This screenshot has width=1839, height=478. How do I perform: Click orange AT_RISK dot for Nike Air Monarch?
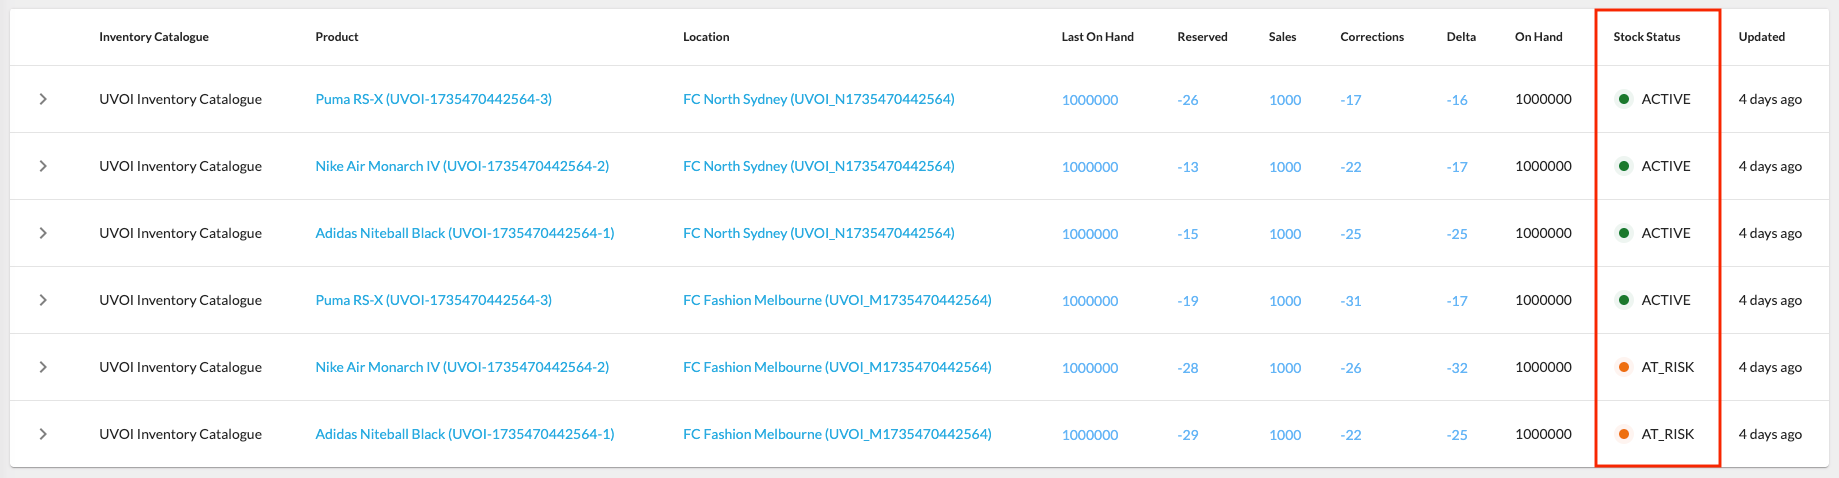[x=1624, y=367]
